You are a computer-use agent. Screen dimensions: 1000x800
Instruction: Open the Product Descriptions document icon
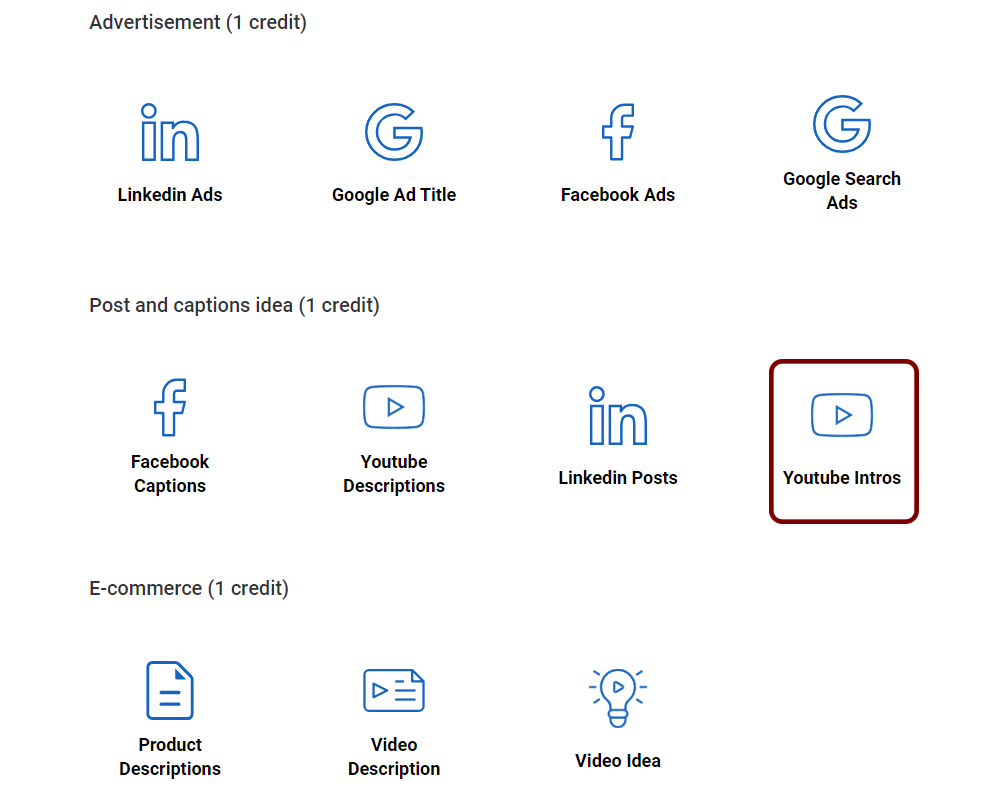coord(170,690)
